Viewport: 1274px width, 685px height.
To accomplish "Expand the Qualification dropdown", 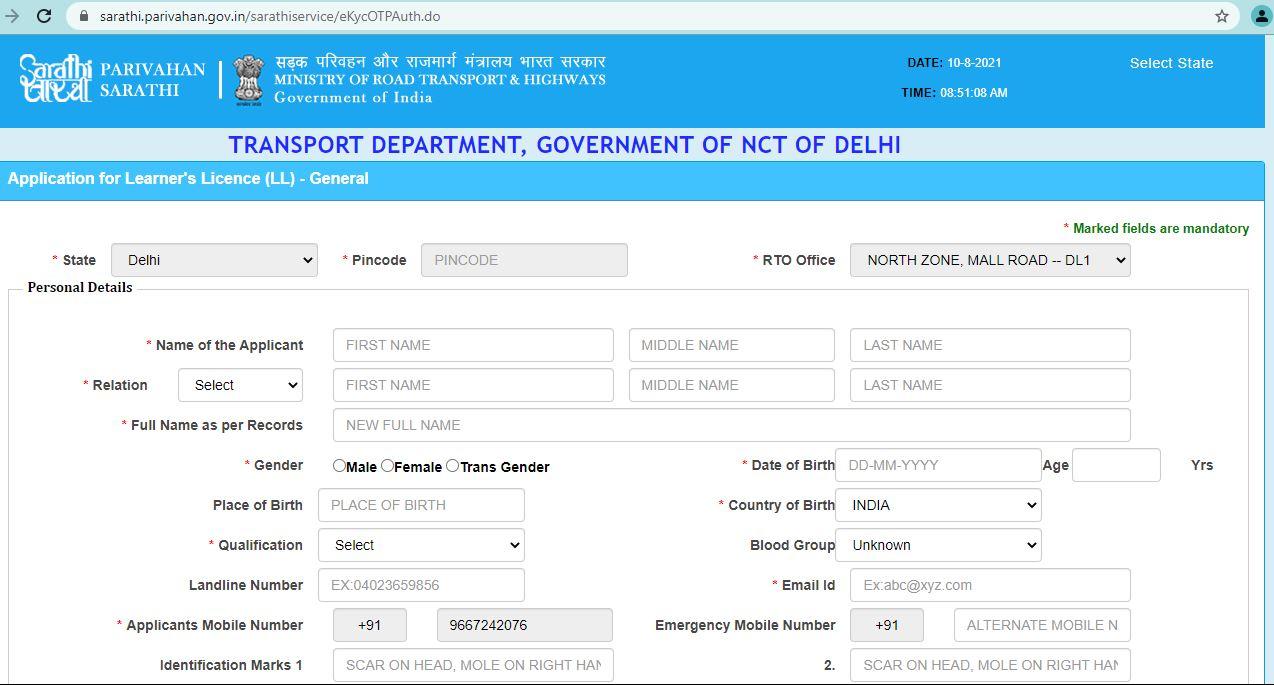I will point(421,545).
